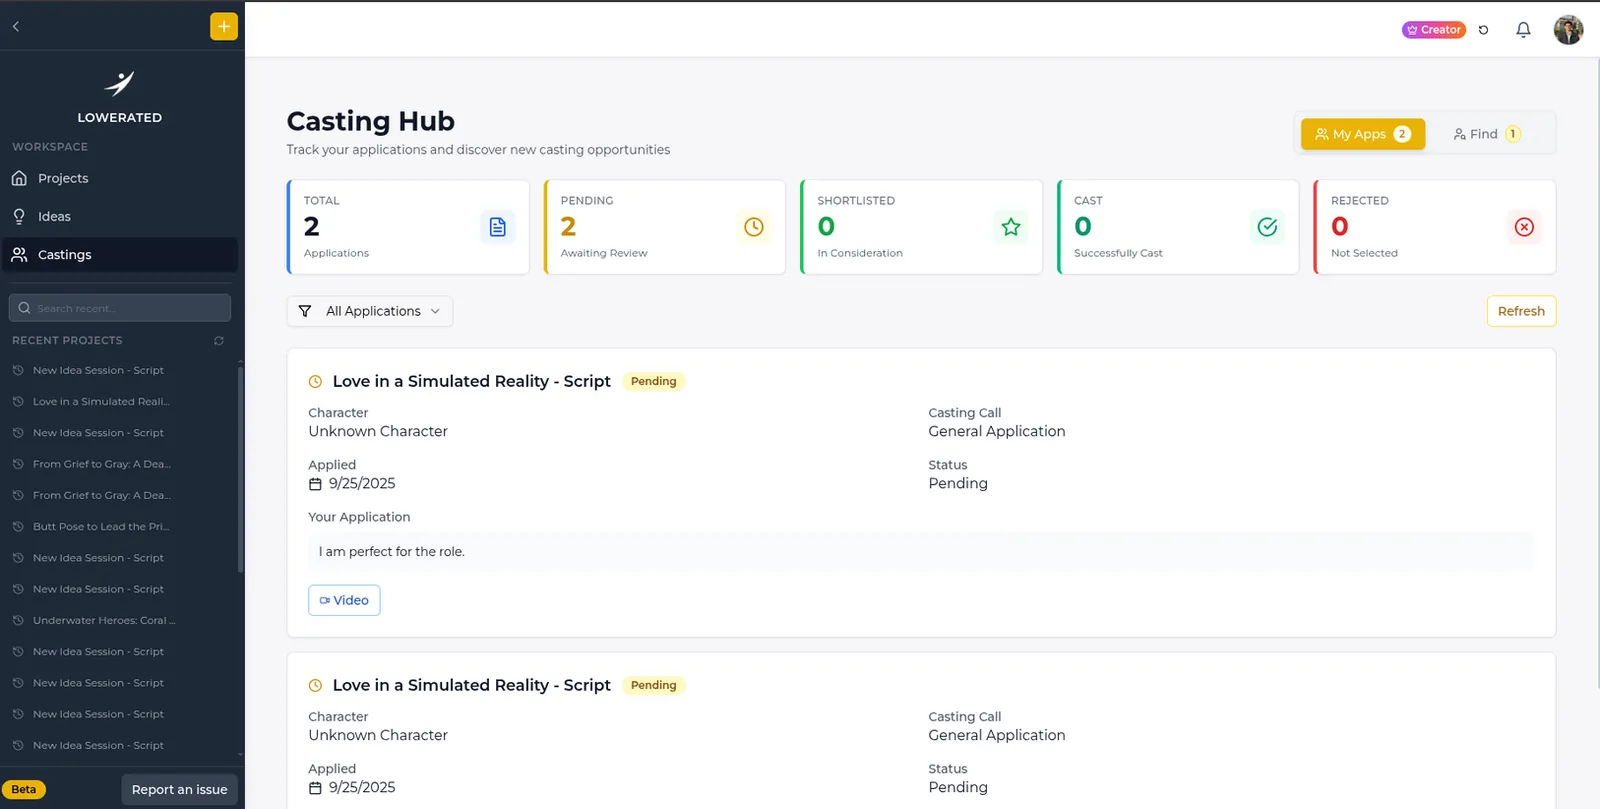Image resolution: width=1600 pixels, height=809 pixels.
Task: Click Report an issue button
Action: tap(180, 789)
